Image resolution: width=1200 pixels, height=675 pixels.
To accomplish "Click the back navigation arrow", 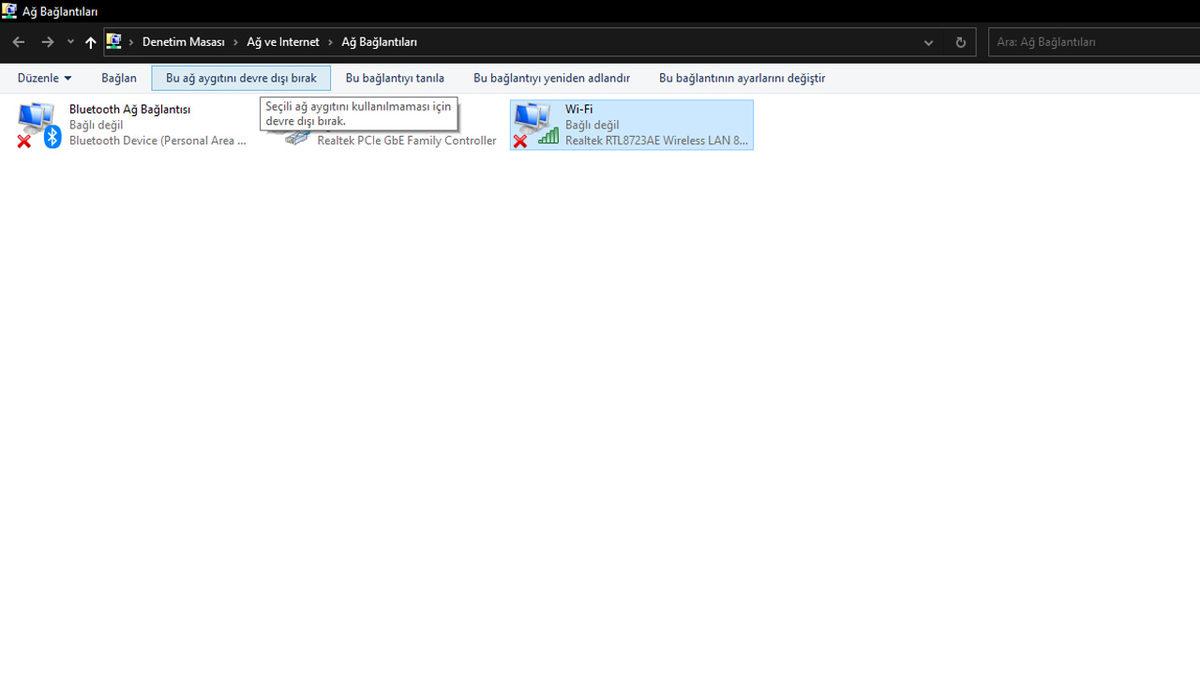I will tap(18, 42).
